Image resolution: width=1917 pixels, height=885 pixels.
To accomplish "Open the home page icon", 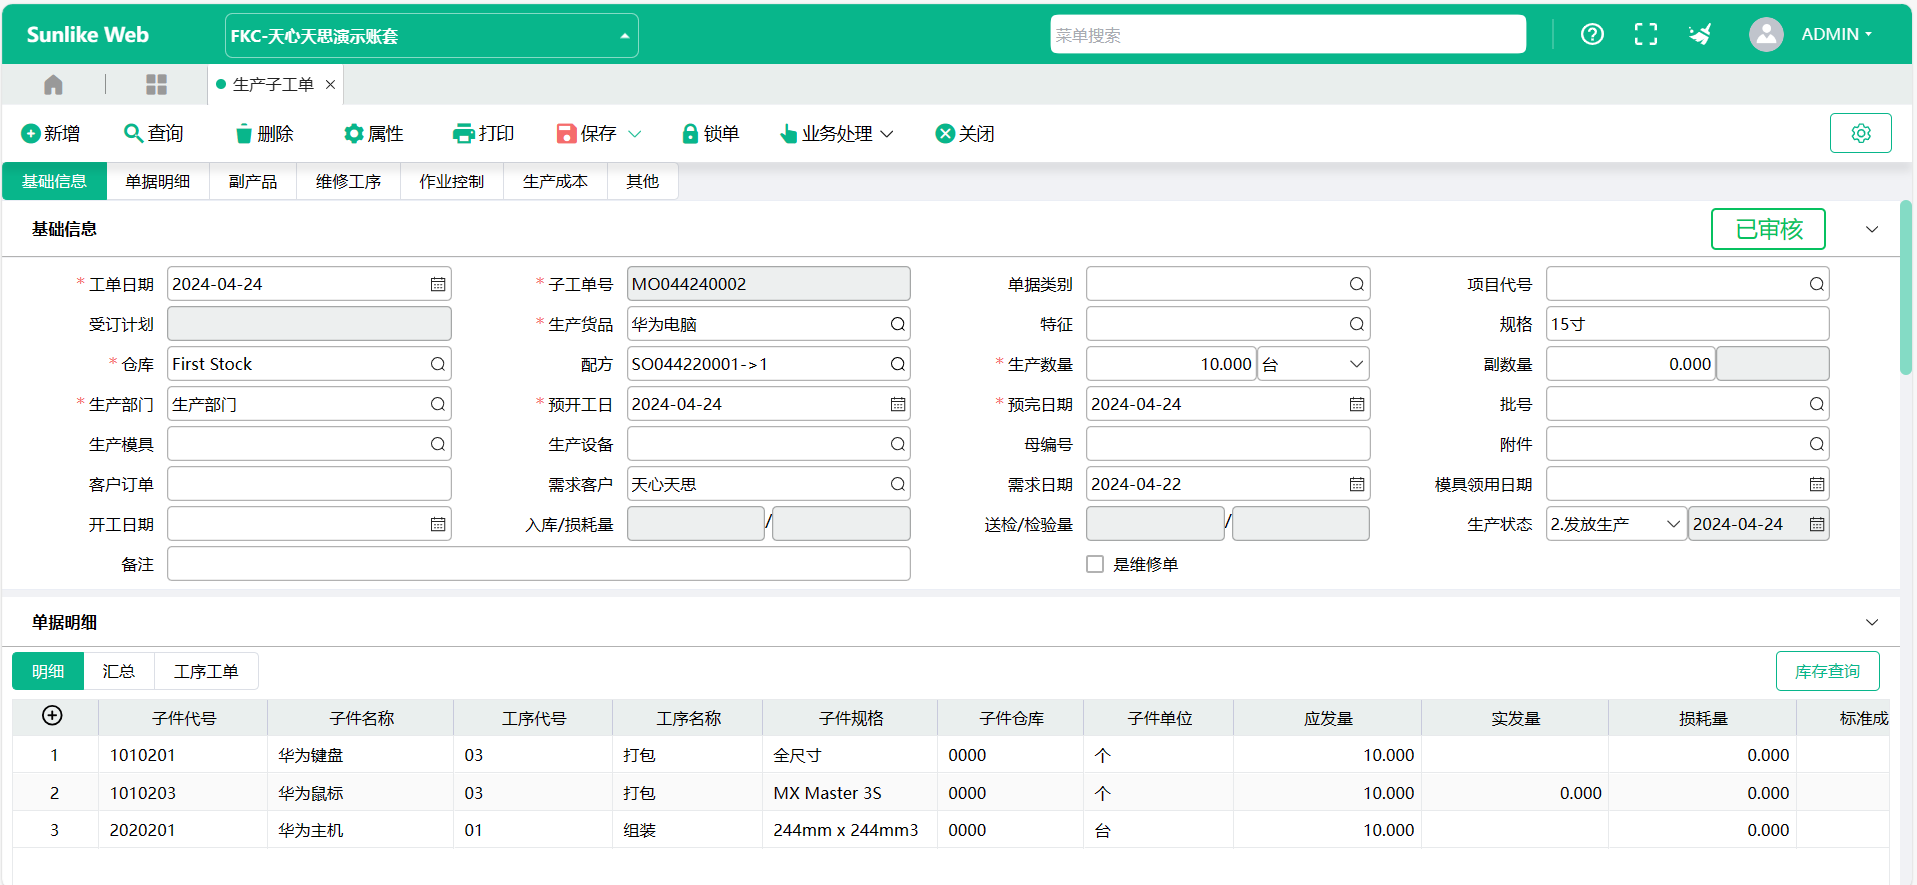I will 53,85.
